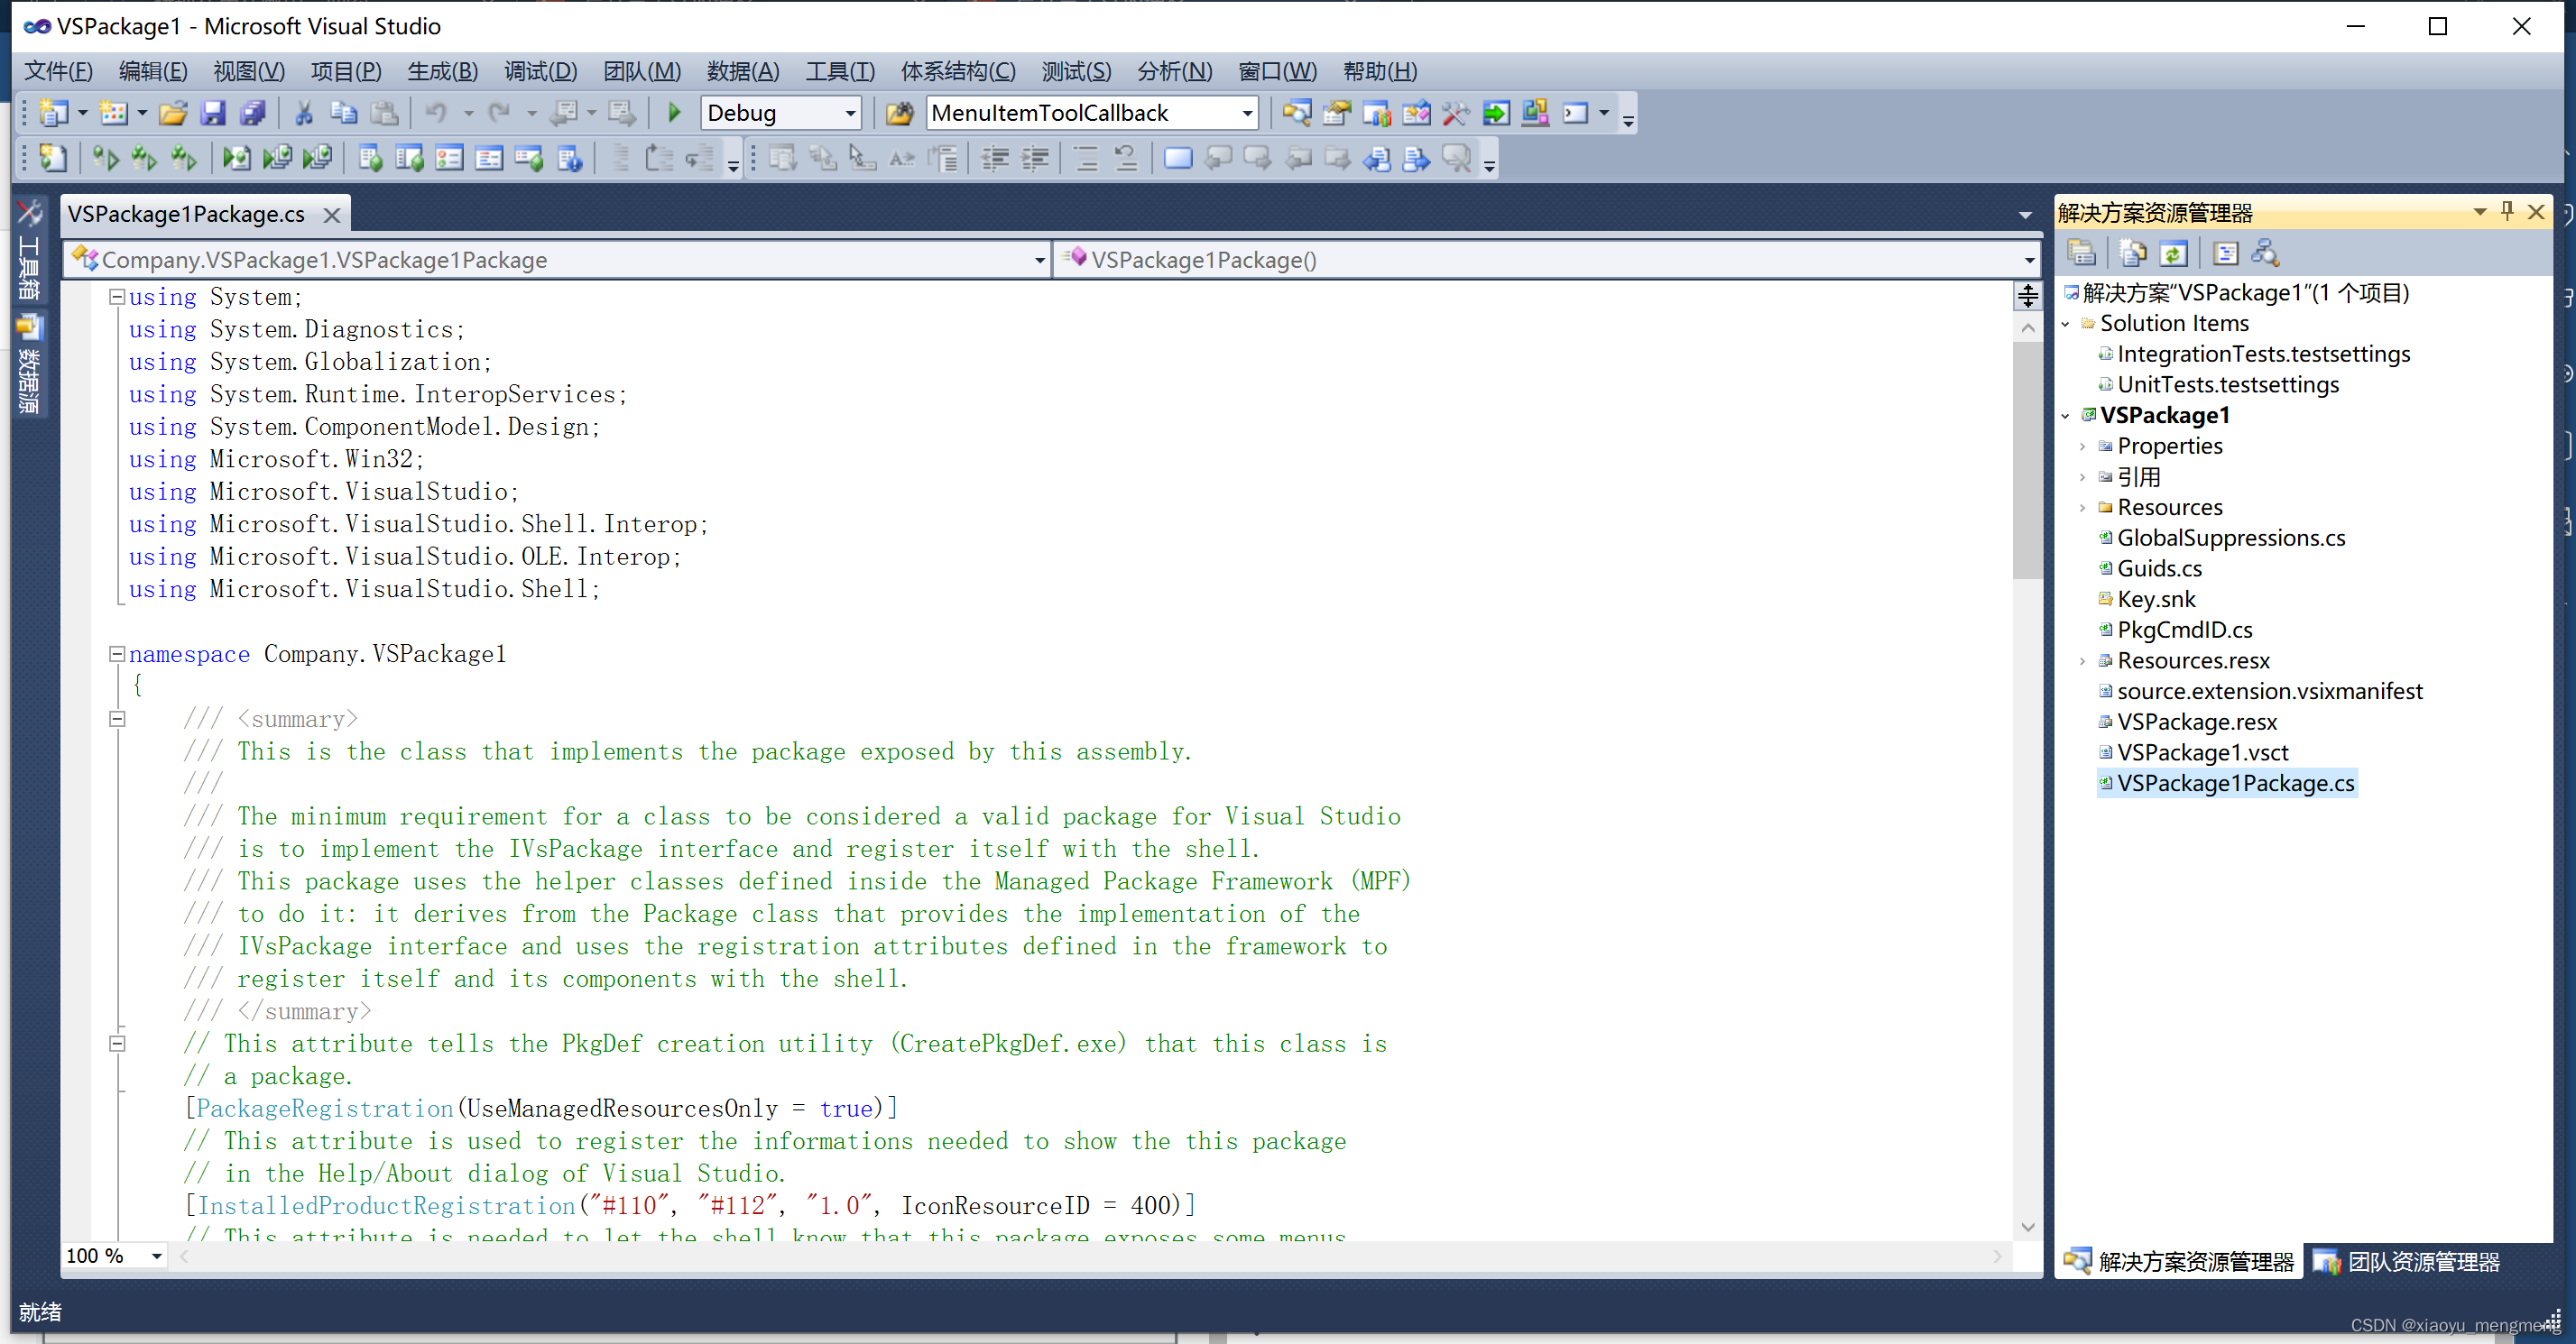Collapse the namespace Company.VSPackage1 outline box
The height and width of the screenshot is (1344, 2576).
(x=117, y=654)
